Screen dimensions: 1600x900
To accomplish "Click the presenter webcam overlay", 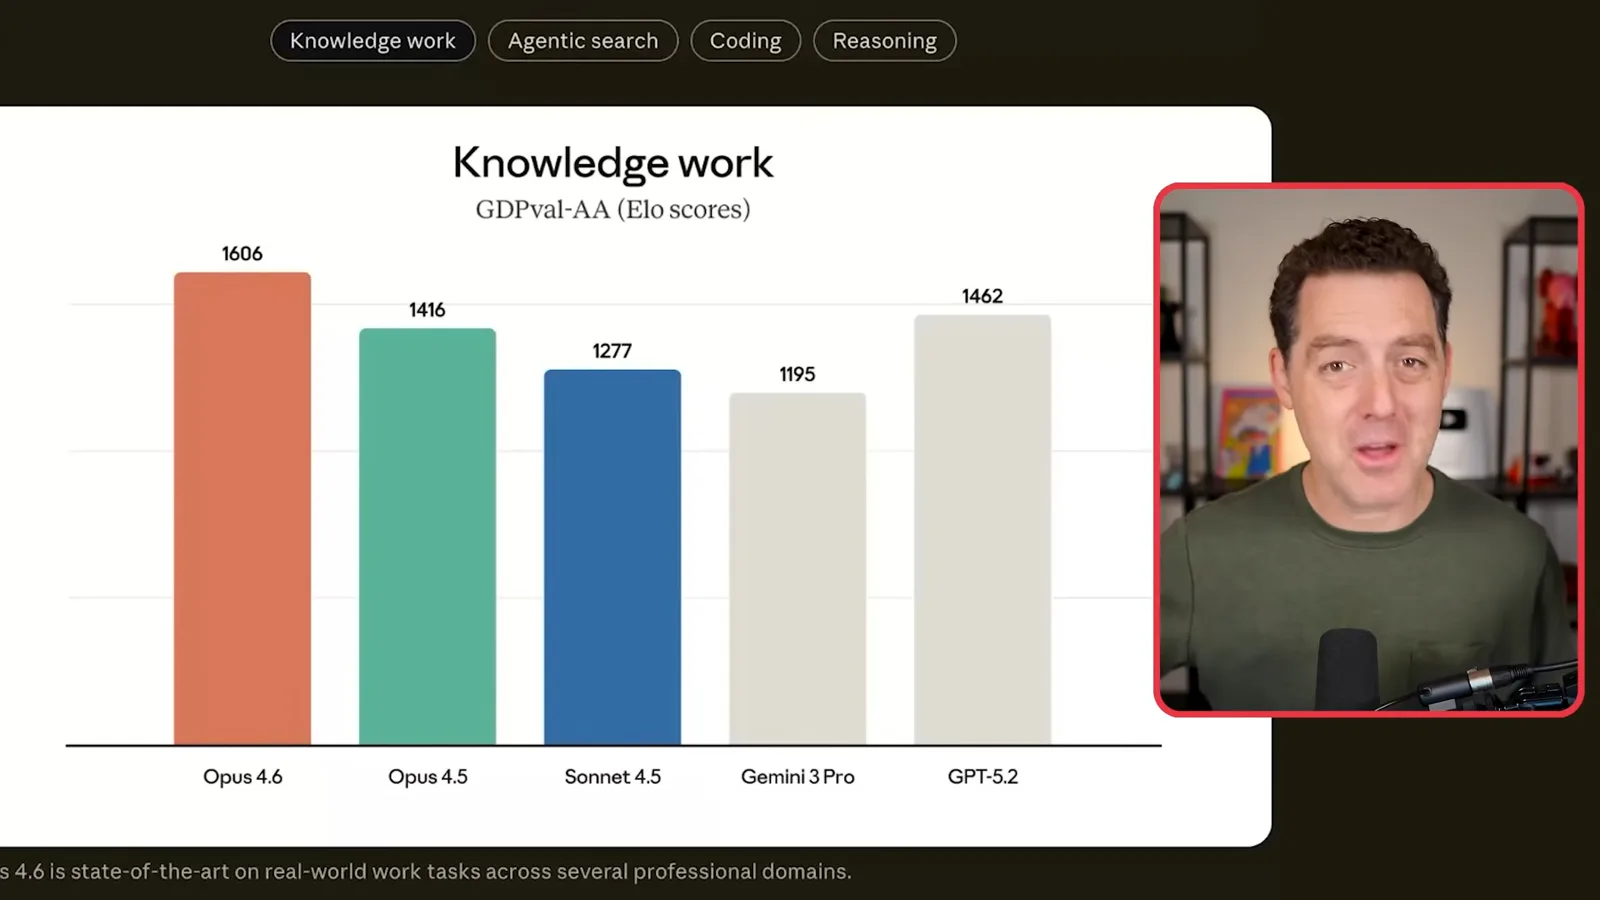I will (x=1369, y=450).
